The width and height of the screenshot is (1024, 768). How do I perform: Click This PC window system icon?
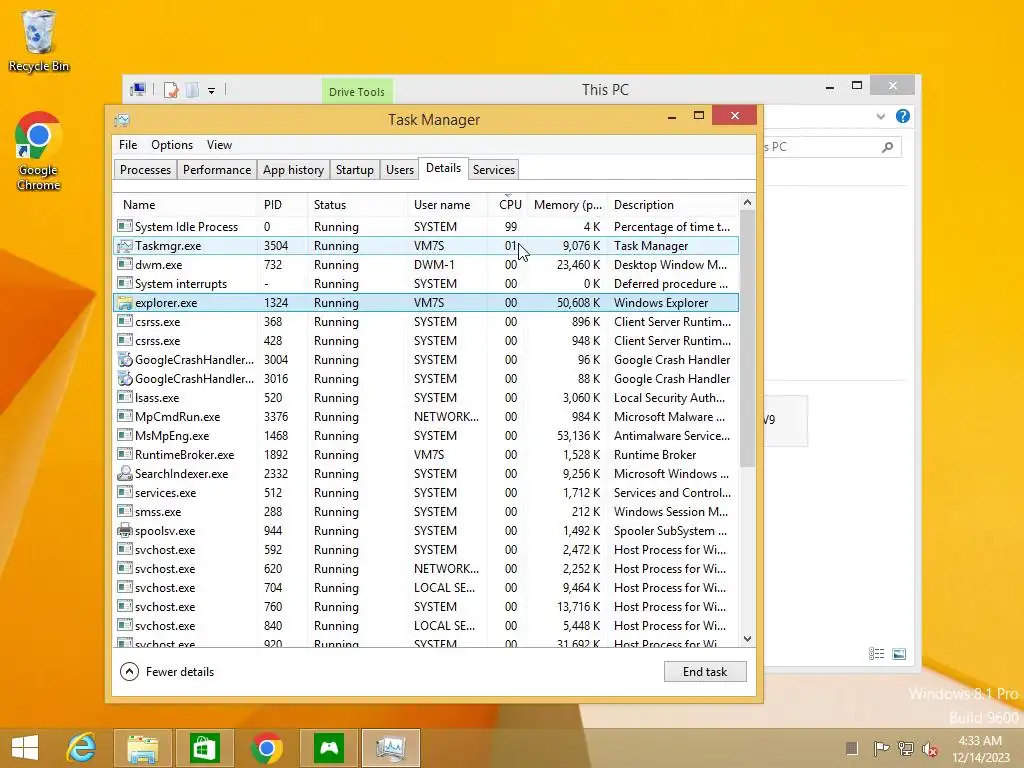pyautogui.click(x=138, y=89)
